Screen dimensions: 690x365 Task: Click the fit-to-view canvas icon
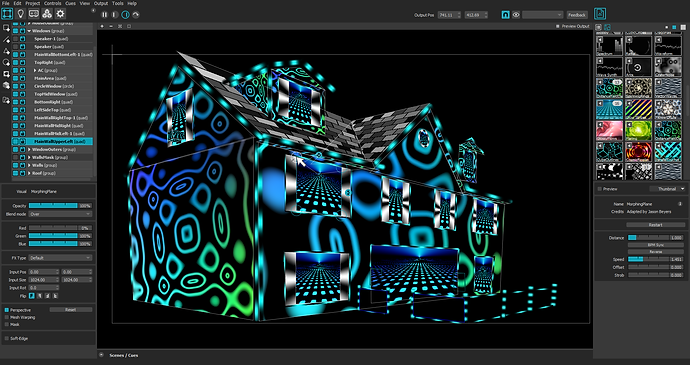(120, 26)
